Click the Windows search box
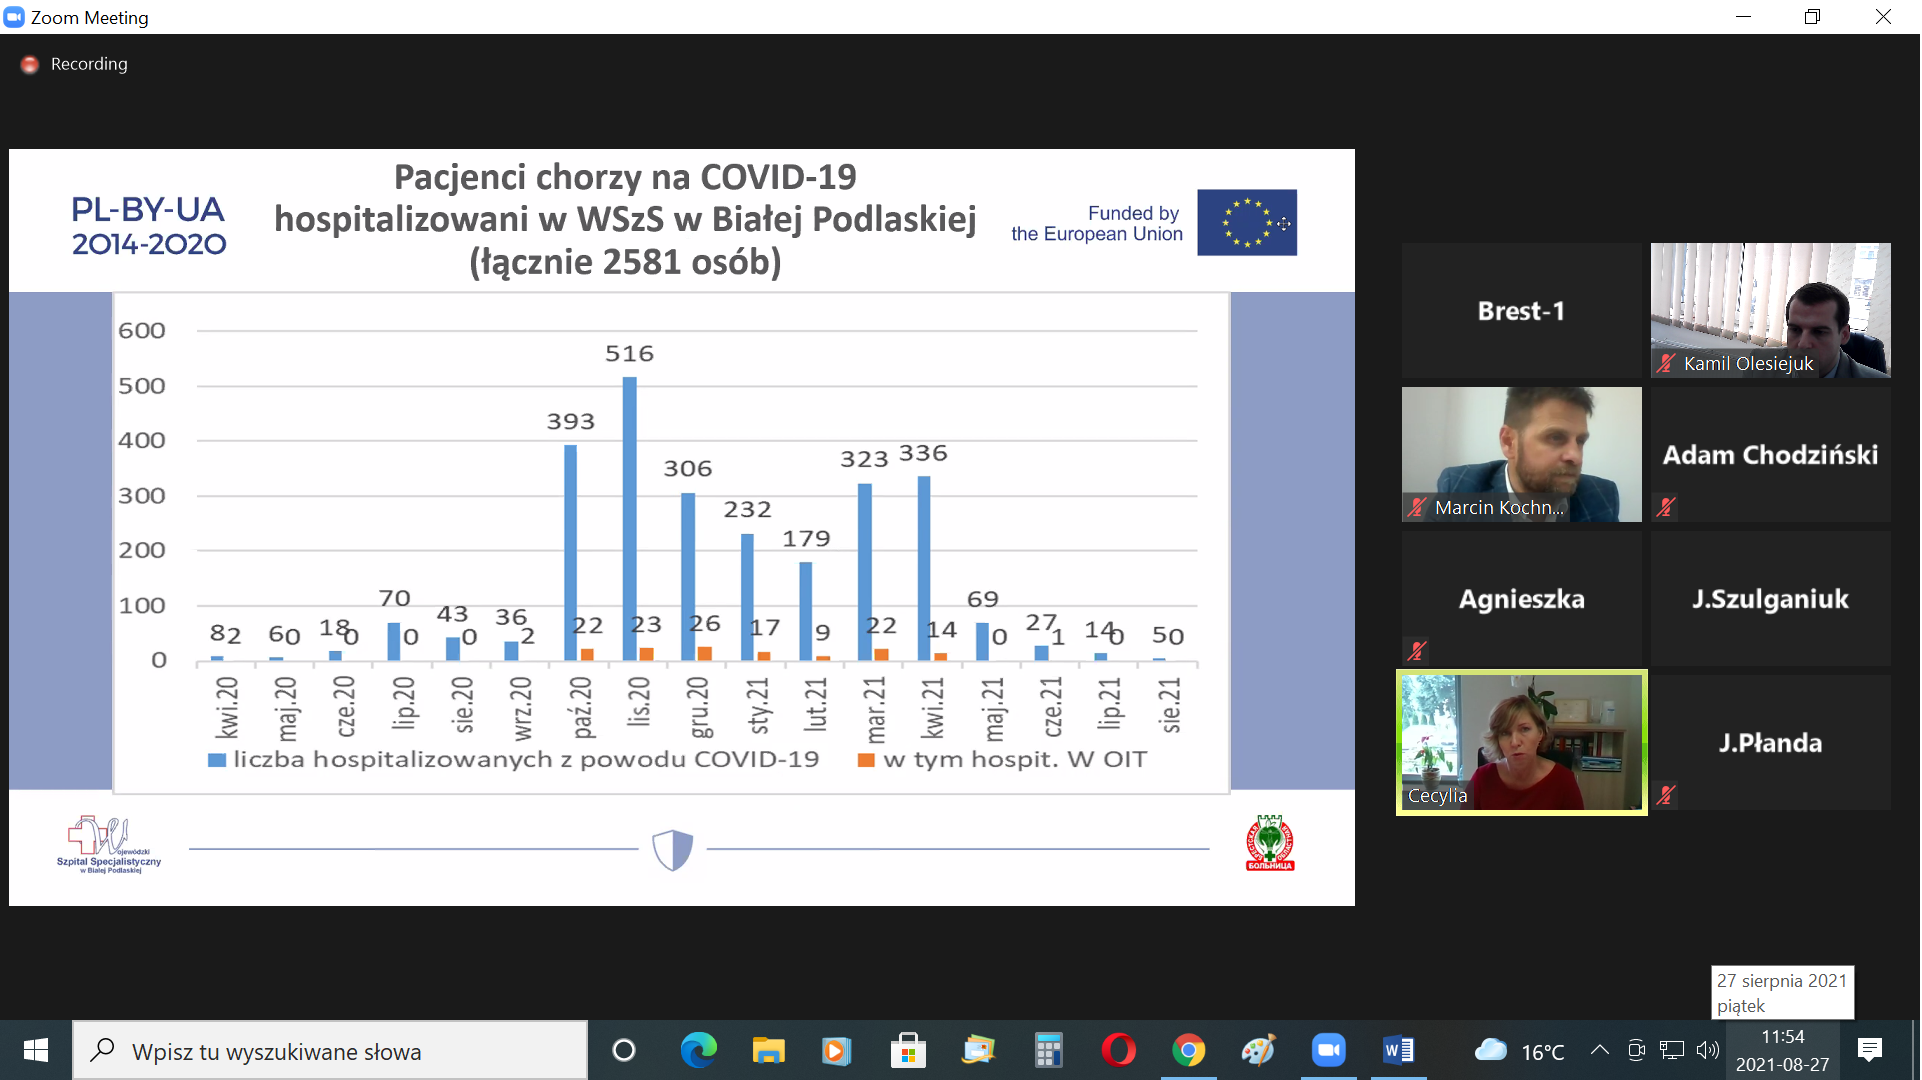The width and height of the screenshot is (1922, 1080). point(330,1051)
